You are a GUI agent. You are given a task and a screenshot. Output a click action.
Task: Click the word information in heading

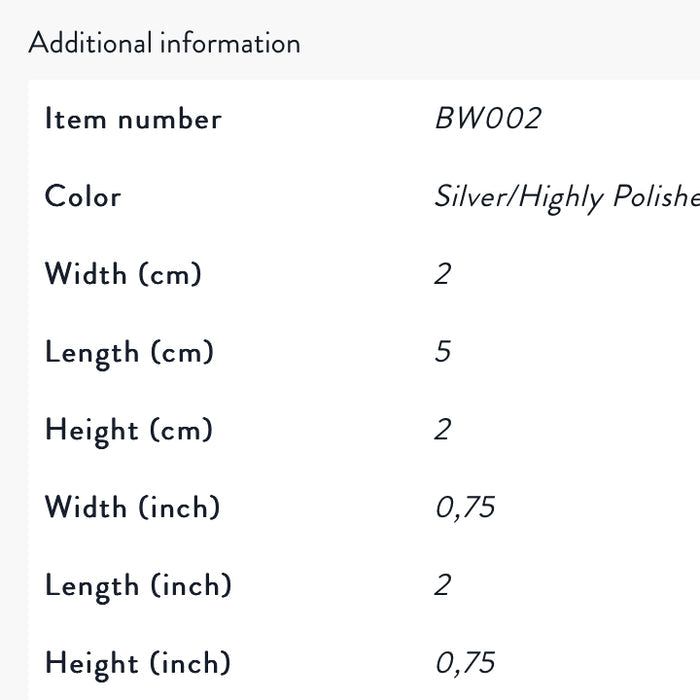coord(230,43)
